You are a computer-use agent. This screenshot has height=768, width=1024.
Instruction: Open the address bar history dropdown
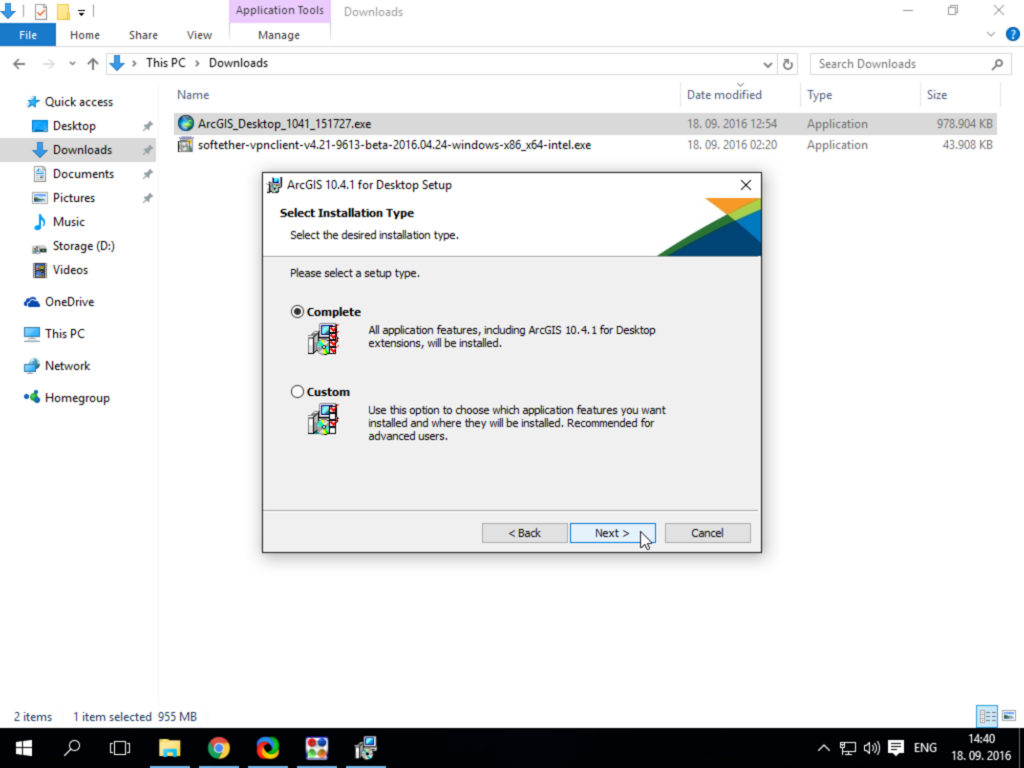(x=767, y=64)
